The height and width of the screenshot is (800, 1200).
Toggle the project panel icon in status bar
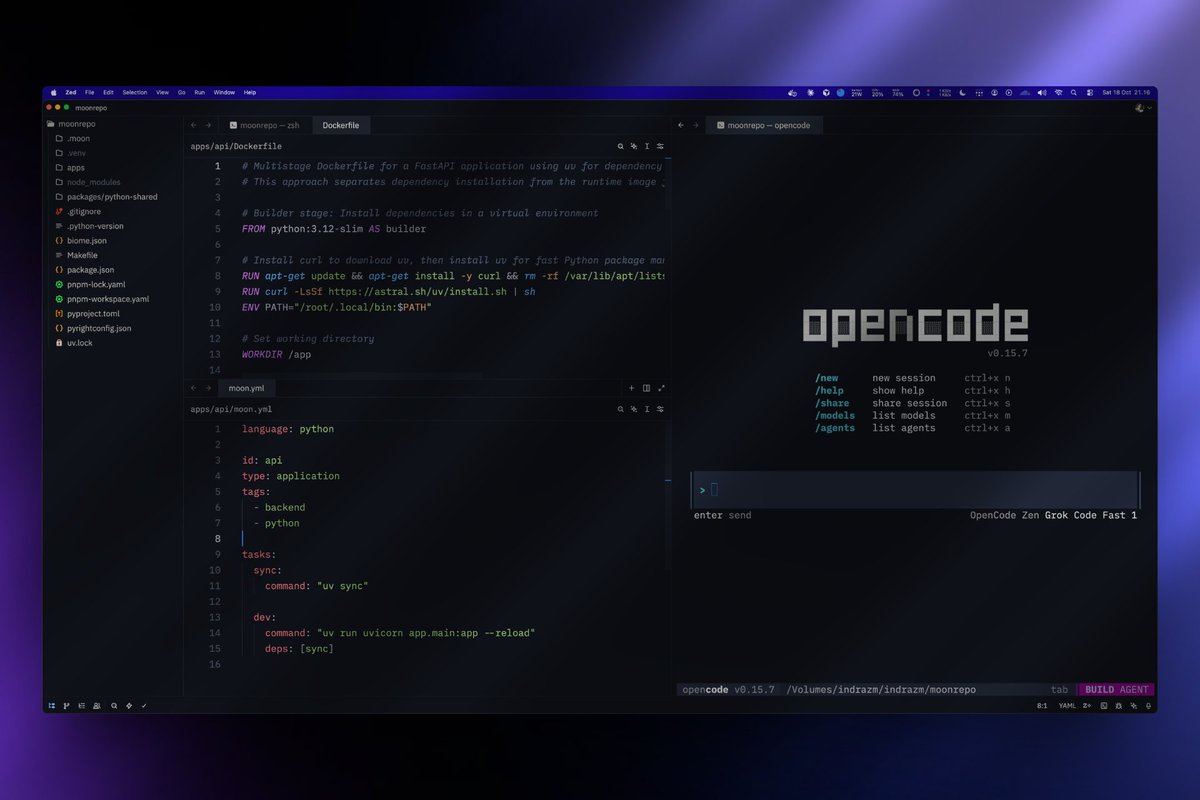pyautogui.click(x=52, y=706)
